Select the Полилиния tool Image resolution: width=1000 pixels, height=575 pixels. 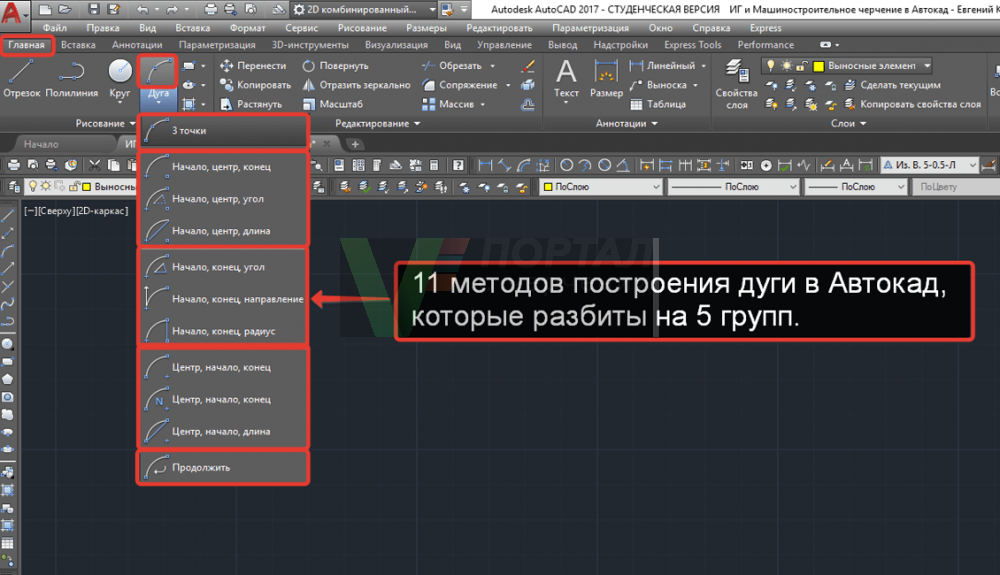click(71, 78)
